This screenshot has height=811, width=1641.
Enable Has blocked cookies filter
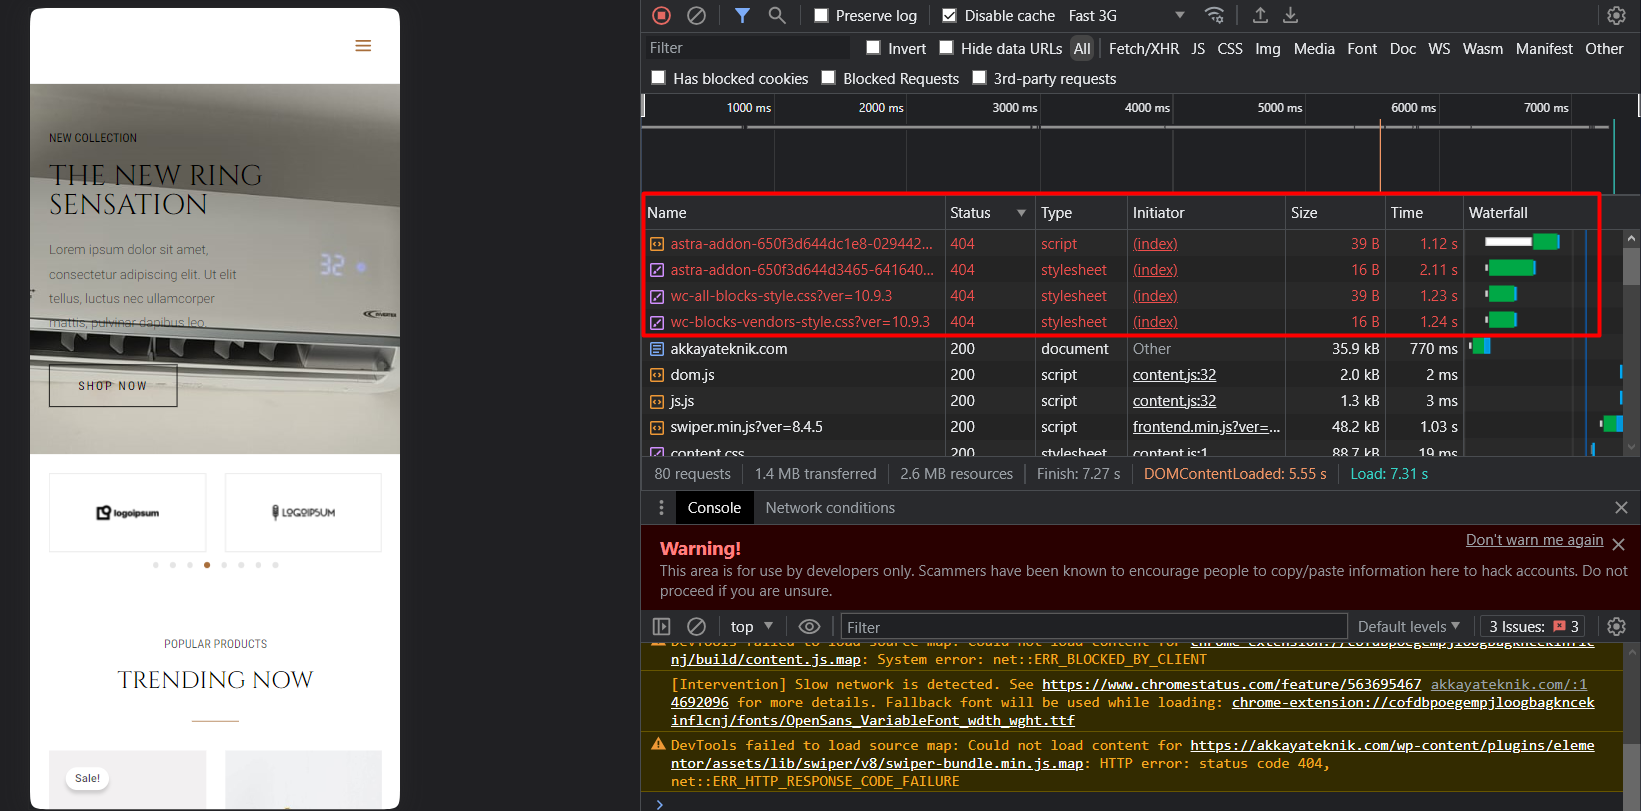pyautogui.click(x=658, y=78)
